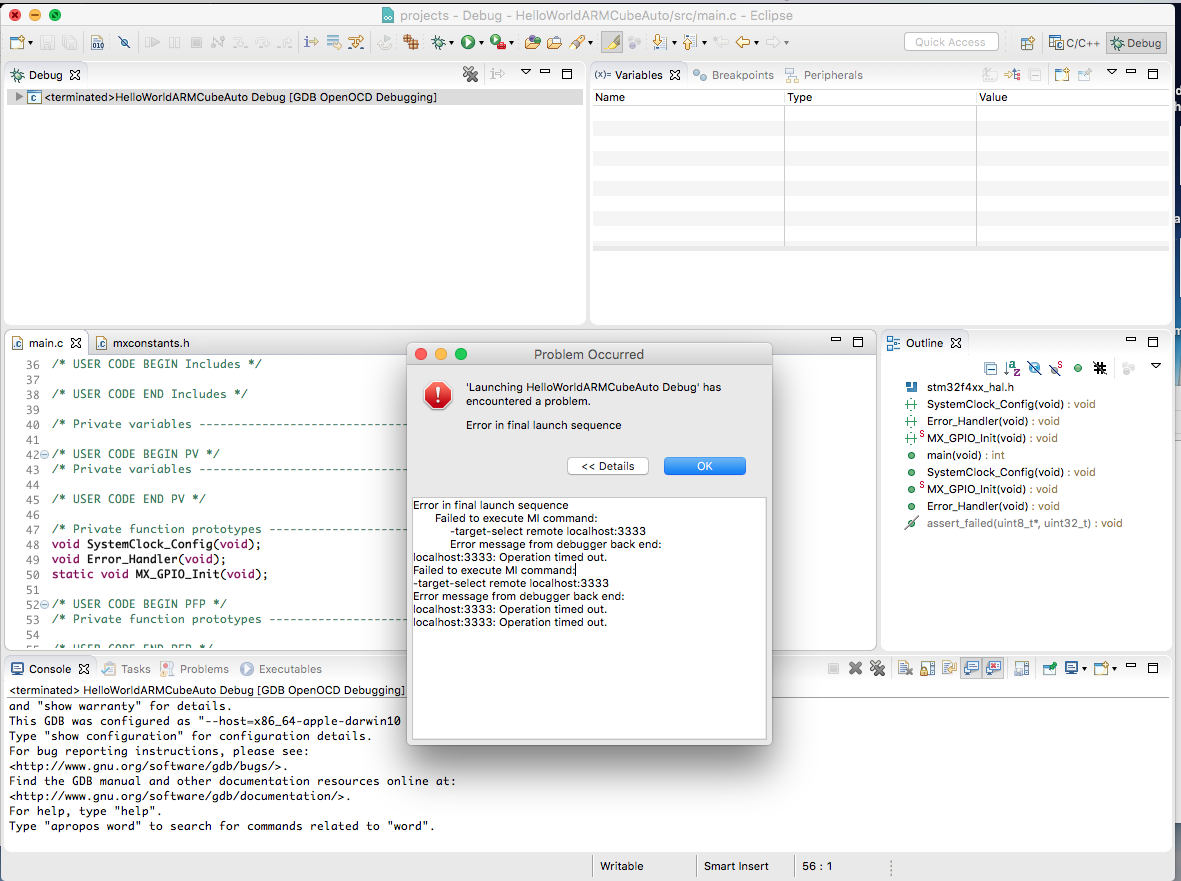Collapse the fold marker at line 42
This screenshot has width=1181, height=881.
44,455
